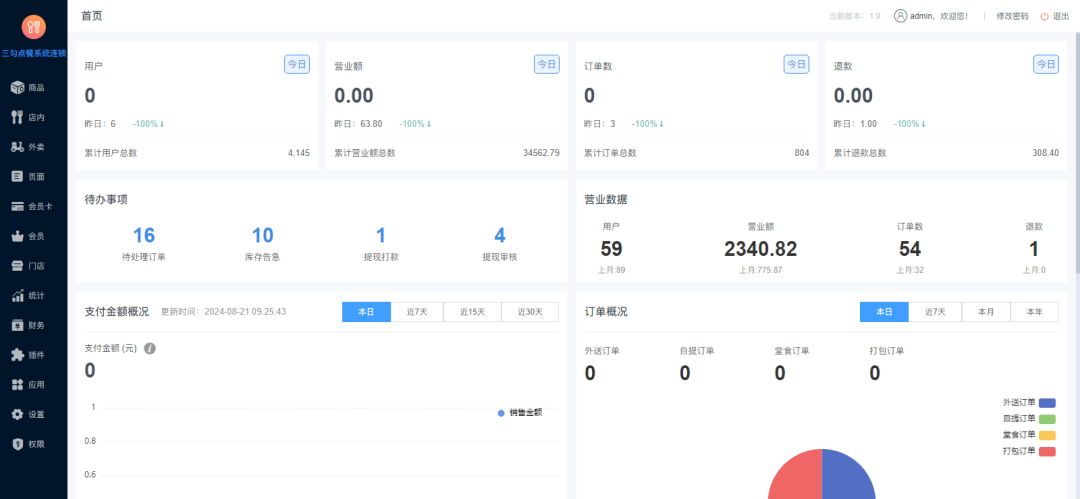1080x499 pixels.
Task: Open 会员 via the crown icon
Action: click(17, 236)
